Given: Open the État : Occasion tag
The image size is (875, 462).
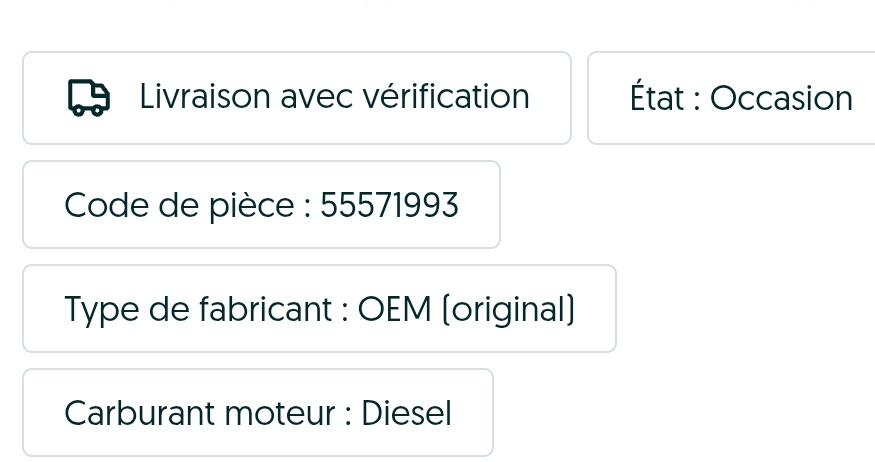Looking at the screenshot, I should coord(732,98).
